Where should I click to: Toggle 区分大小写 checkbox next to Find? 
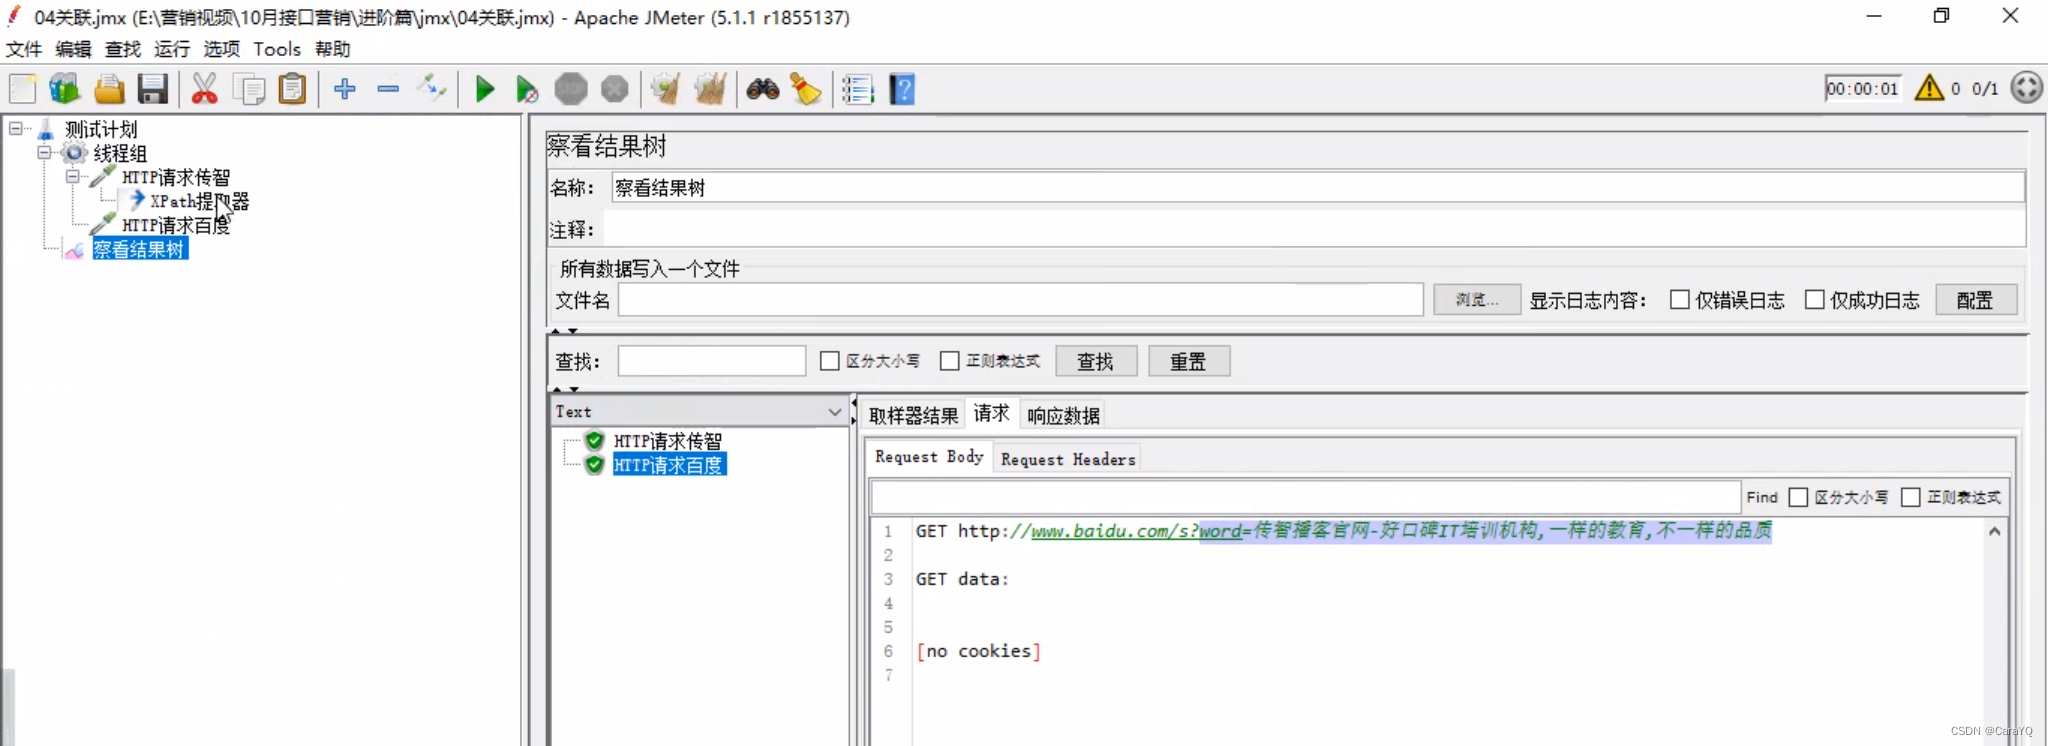pyautogui.click(x=1798, y=497)
